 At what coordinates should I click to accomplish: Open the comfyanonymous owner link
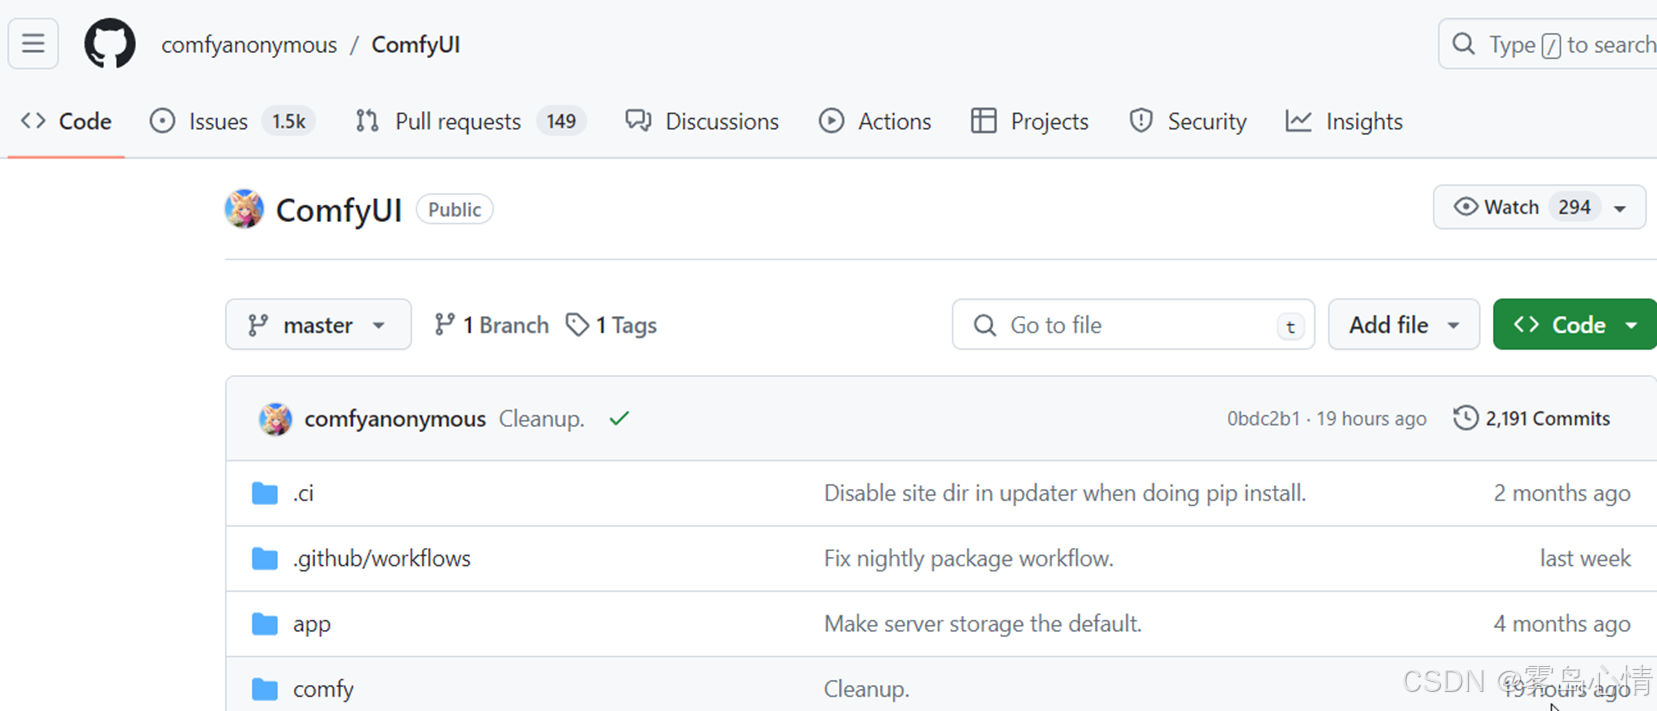coord(249,45)
